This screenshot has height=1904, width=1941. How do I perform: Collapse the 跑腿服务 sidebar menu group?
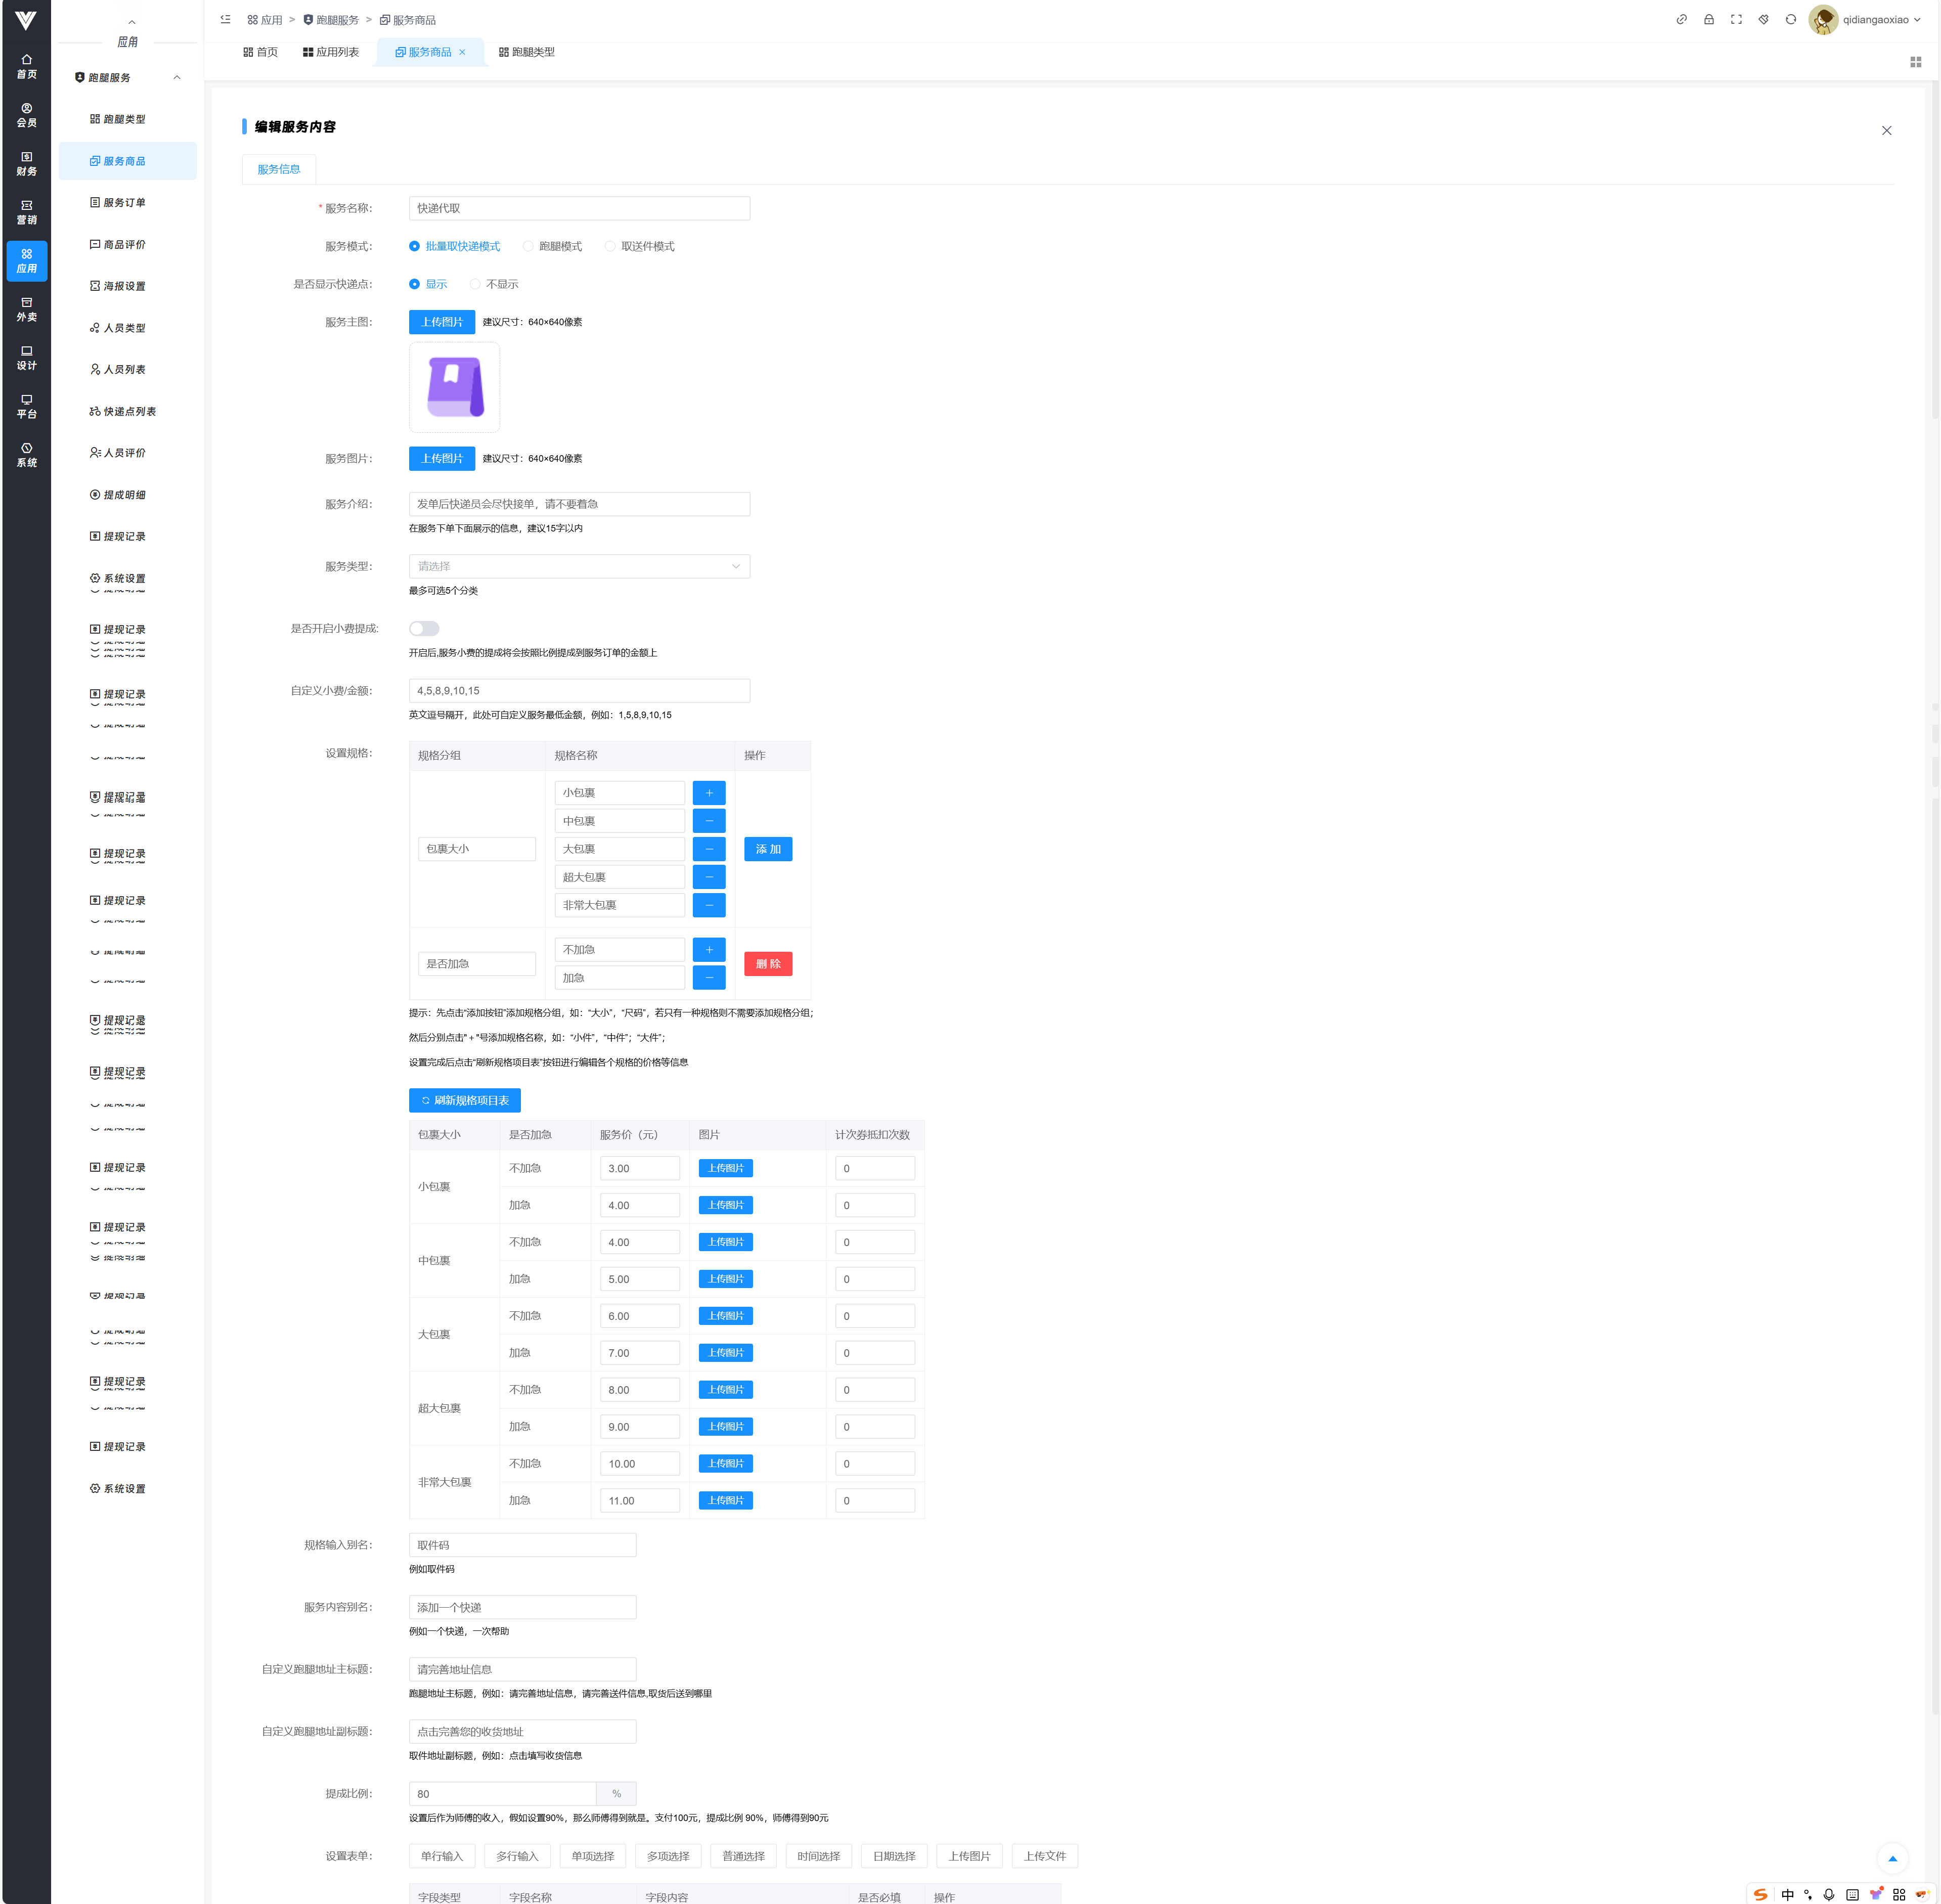click(177, 78)
